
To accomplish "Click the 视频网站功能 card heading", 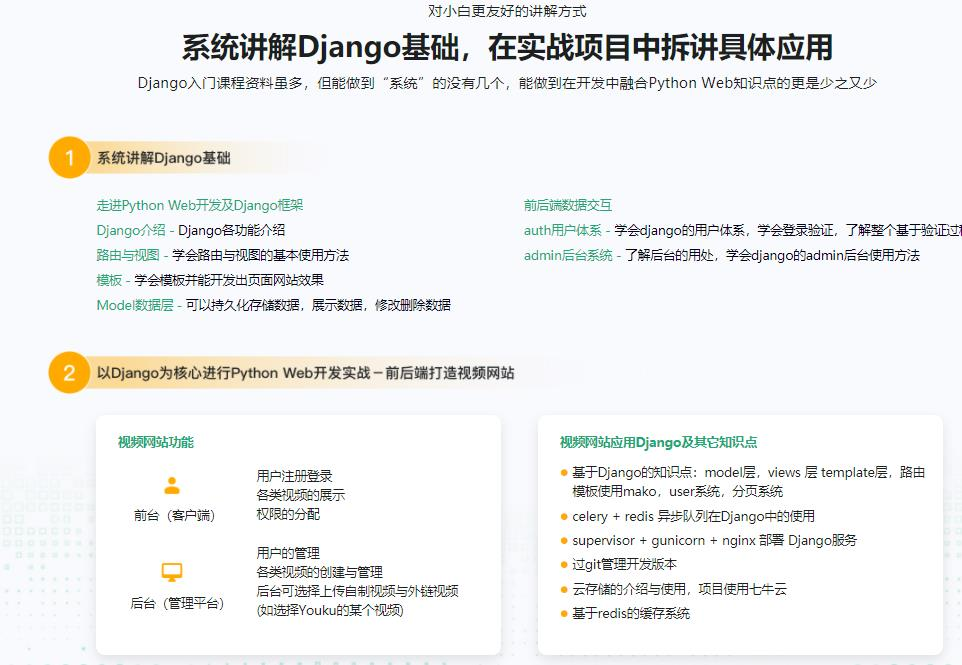I will click(x=155, y=442).
